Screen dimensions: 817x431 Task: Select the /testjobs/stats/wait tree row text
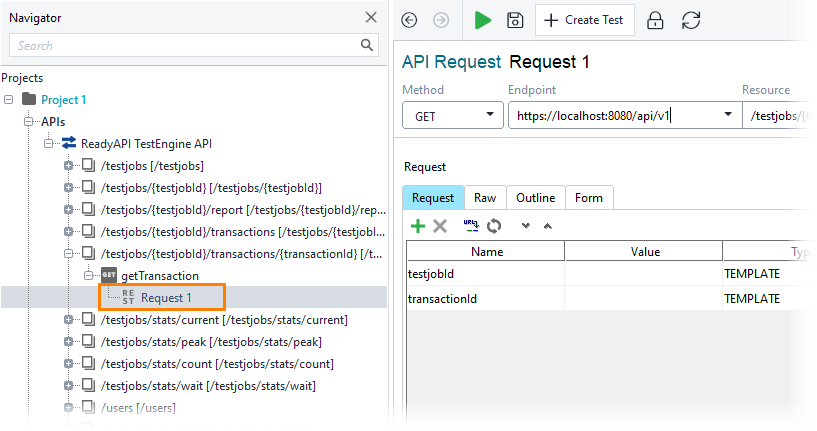point(208,386)
